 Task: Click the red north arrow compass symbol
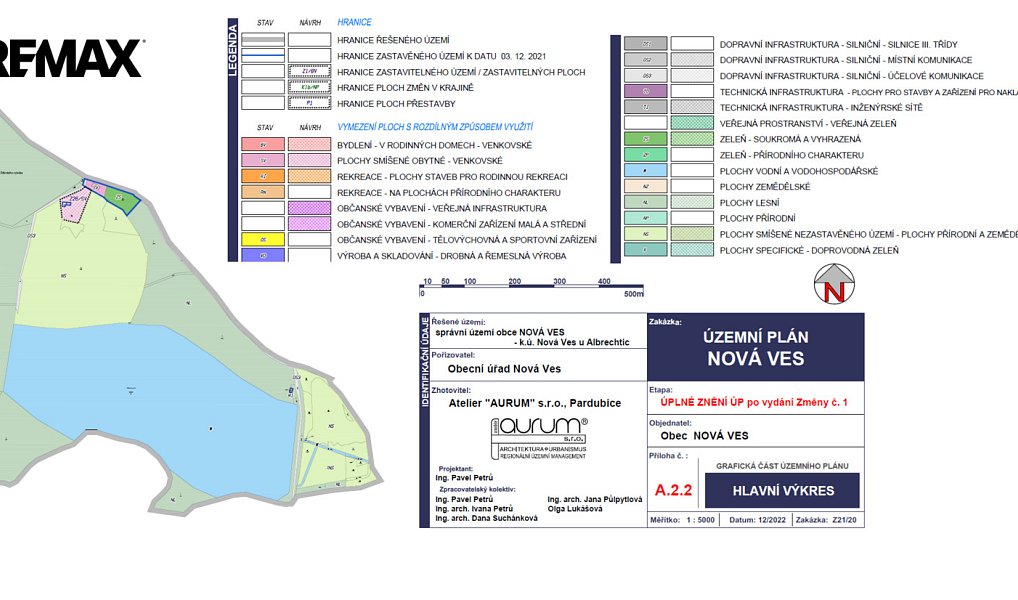pyautogui.click(x=834, y=284)
